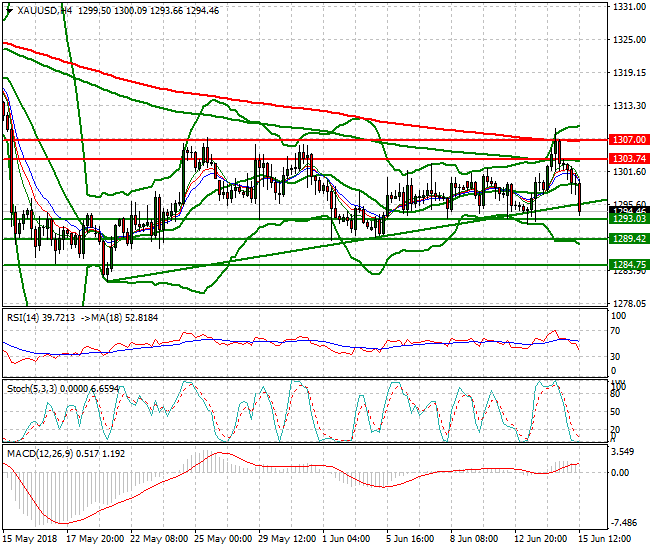This screenshot has width=650, height=550.
Task: Select the XAUUSD,H4 chart title text
Action: (45, 11)
